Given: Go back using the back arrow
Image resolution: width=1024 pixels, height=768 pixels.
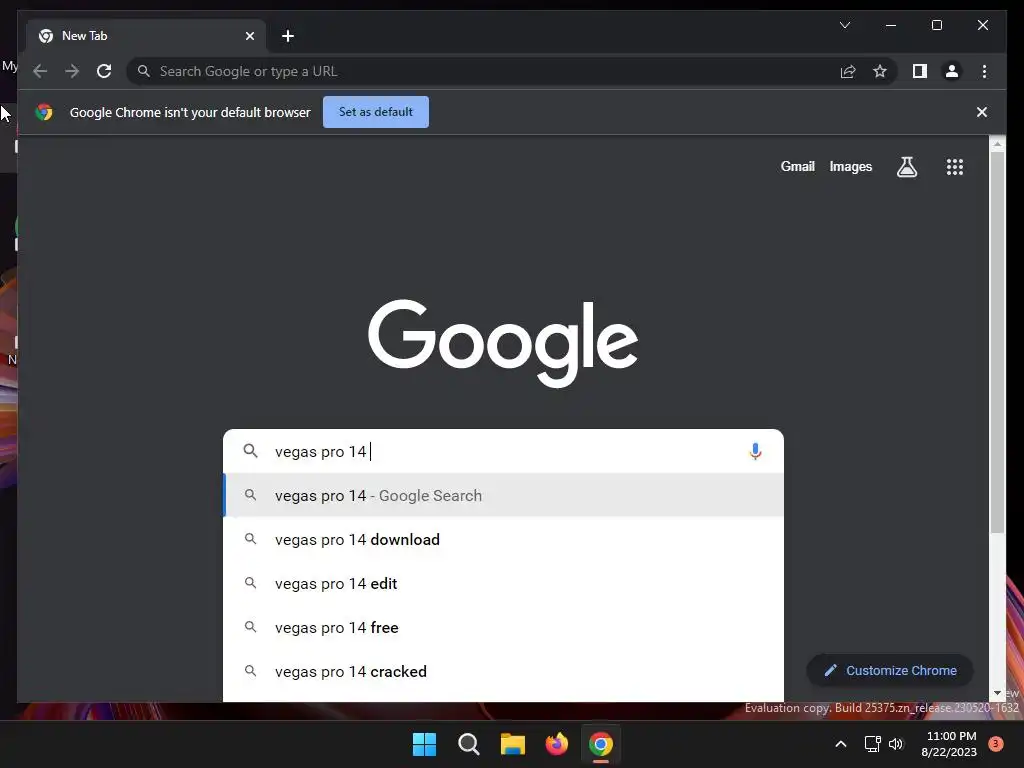Looking at the screenshot, I should pos(40,71).
